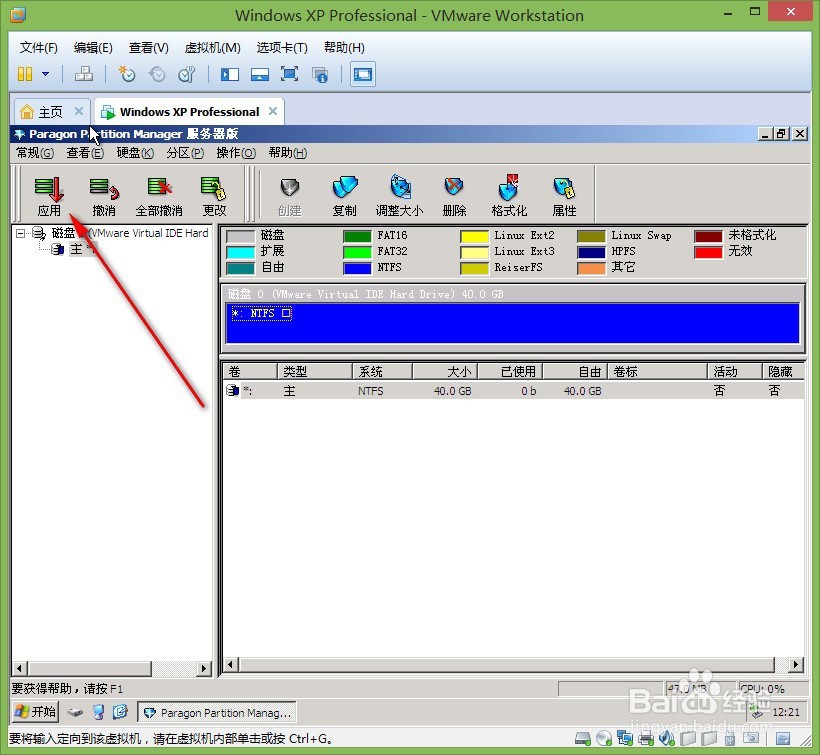The width and height of the screenshot is (820, 755).
Task: Click VMware console view icon
Action: coord(362,74)
